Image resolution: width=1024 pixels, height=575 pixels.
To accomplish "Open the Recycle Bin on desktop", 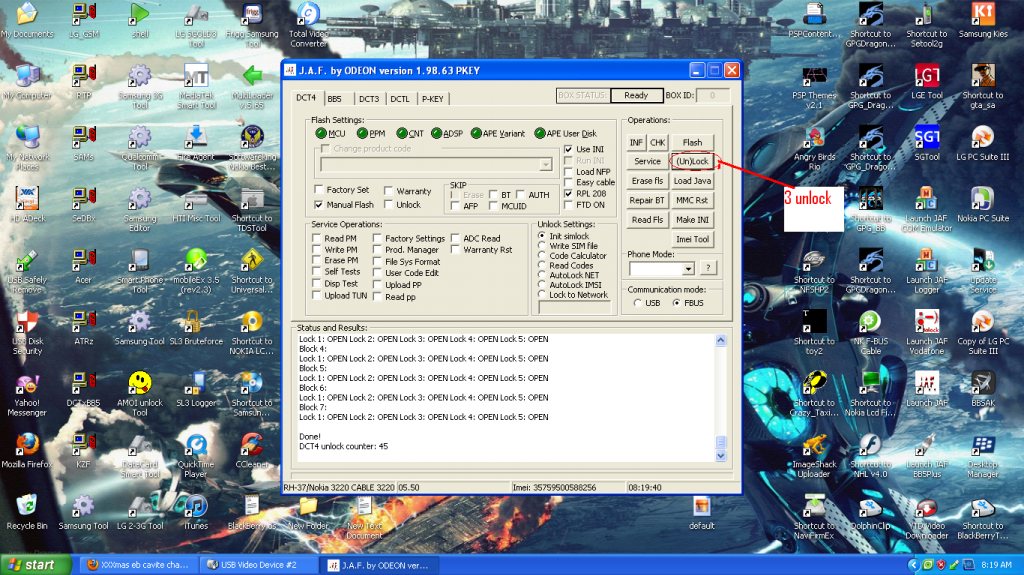I will tap(28, 506).
